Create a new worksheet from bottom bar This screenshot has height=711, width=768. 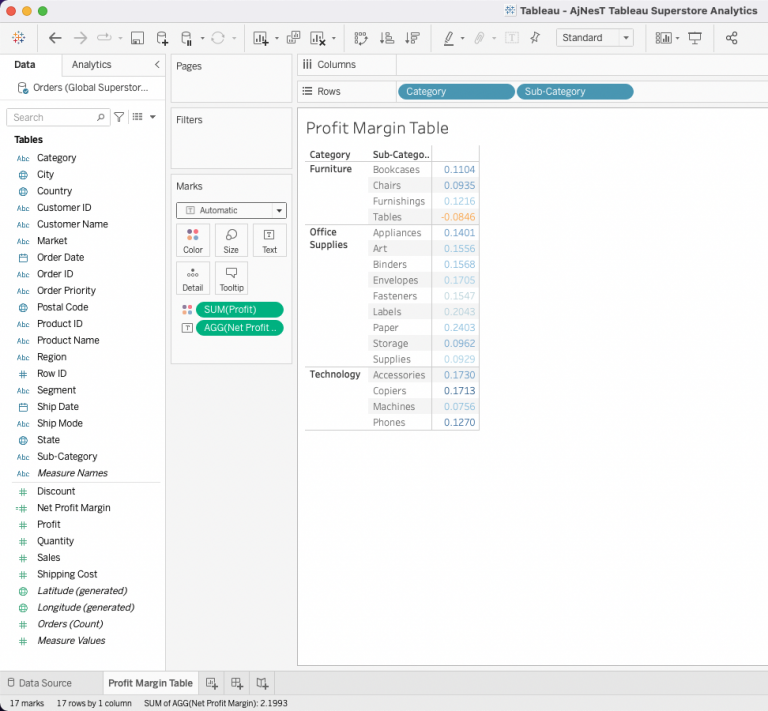point(212,683)
